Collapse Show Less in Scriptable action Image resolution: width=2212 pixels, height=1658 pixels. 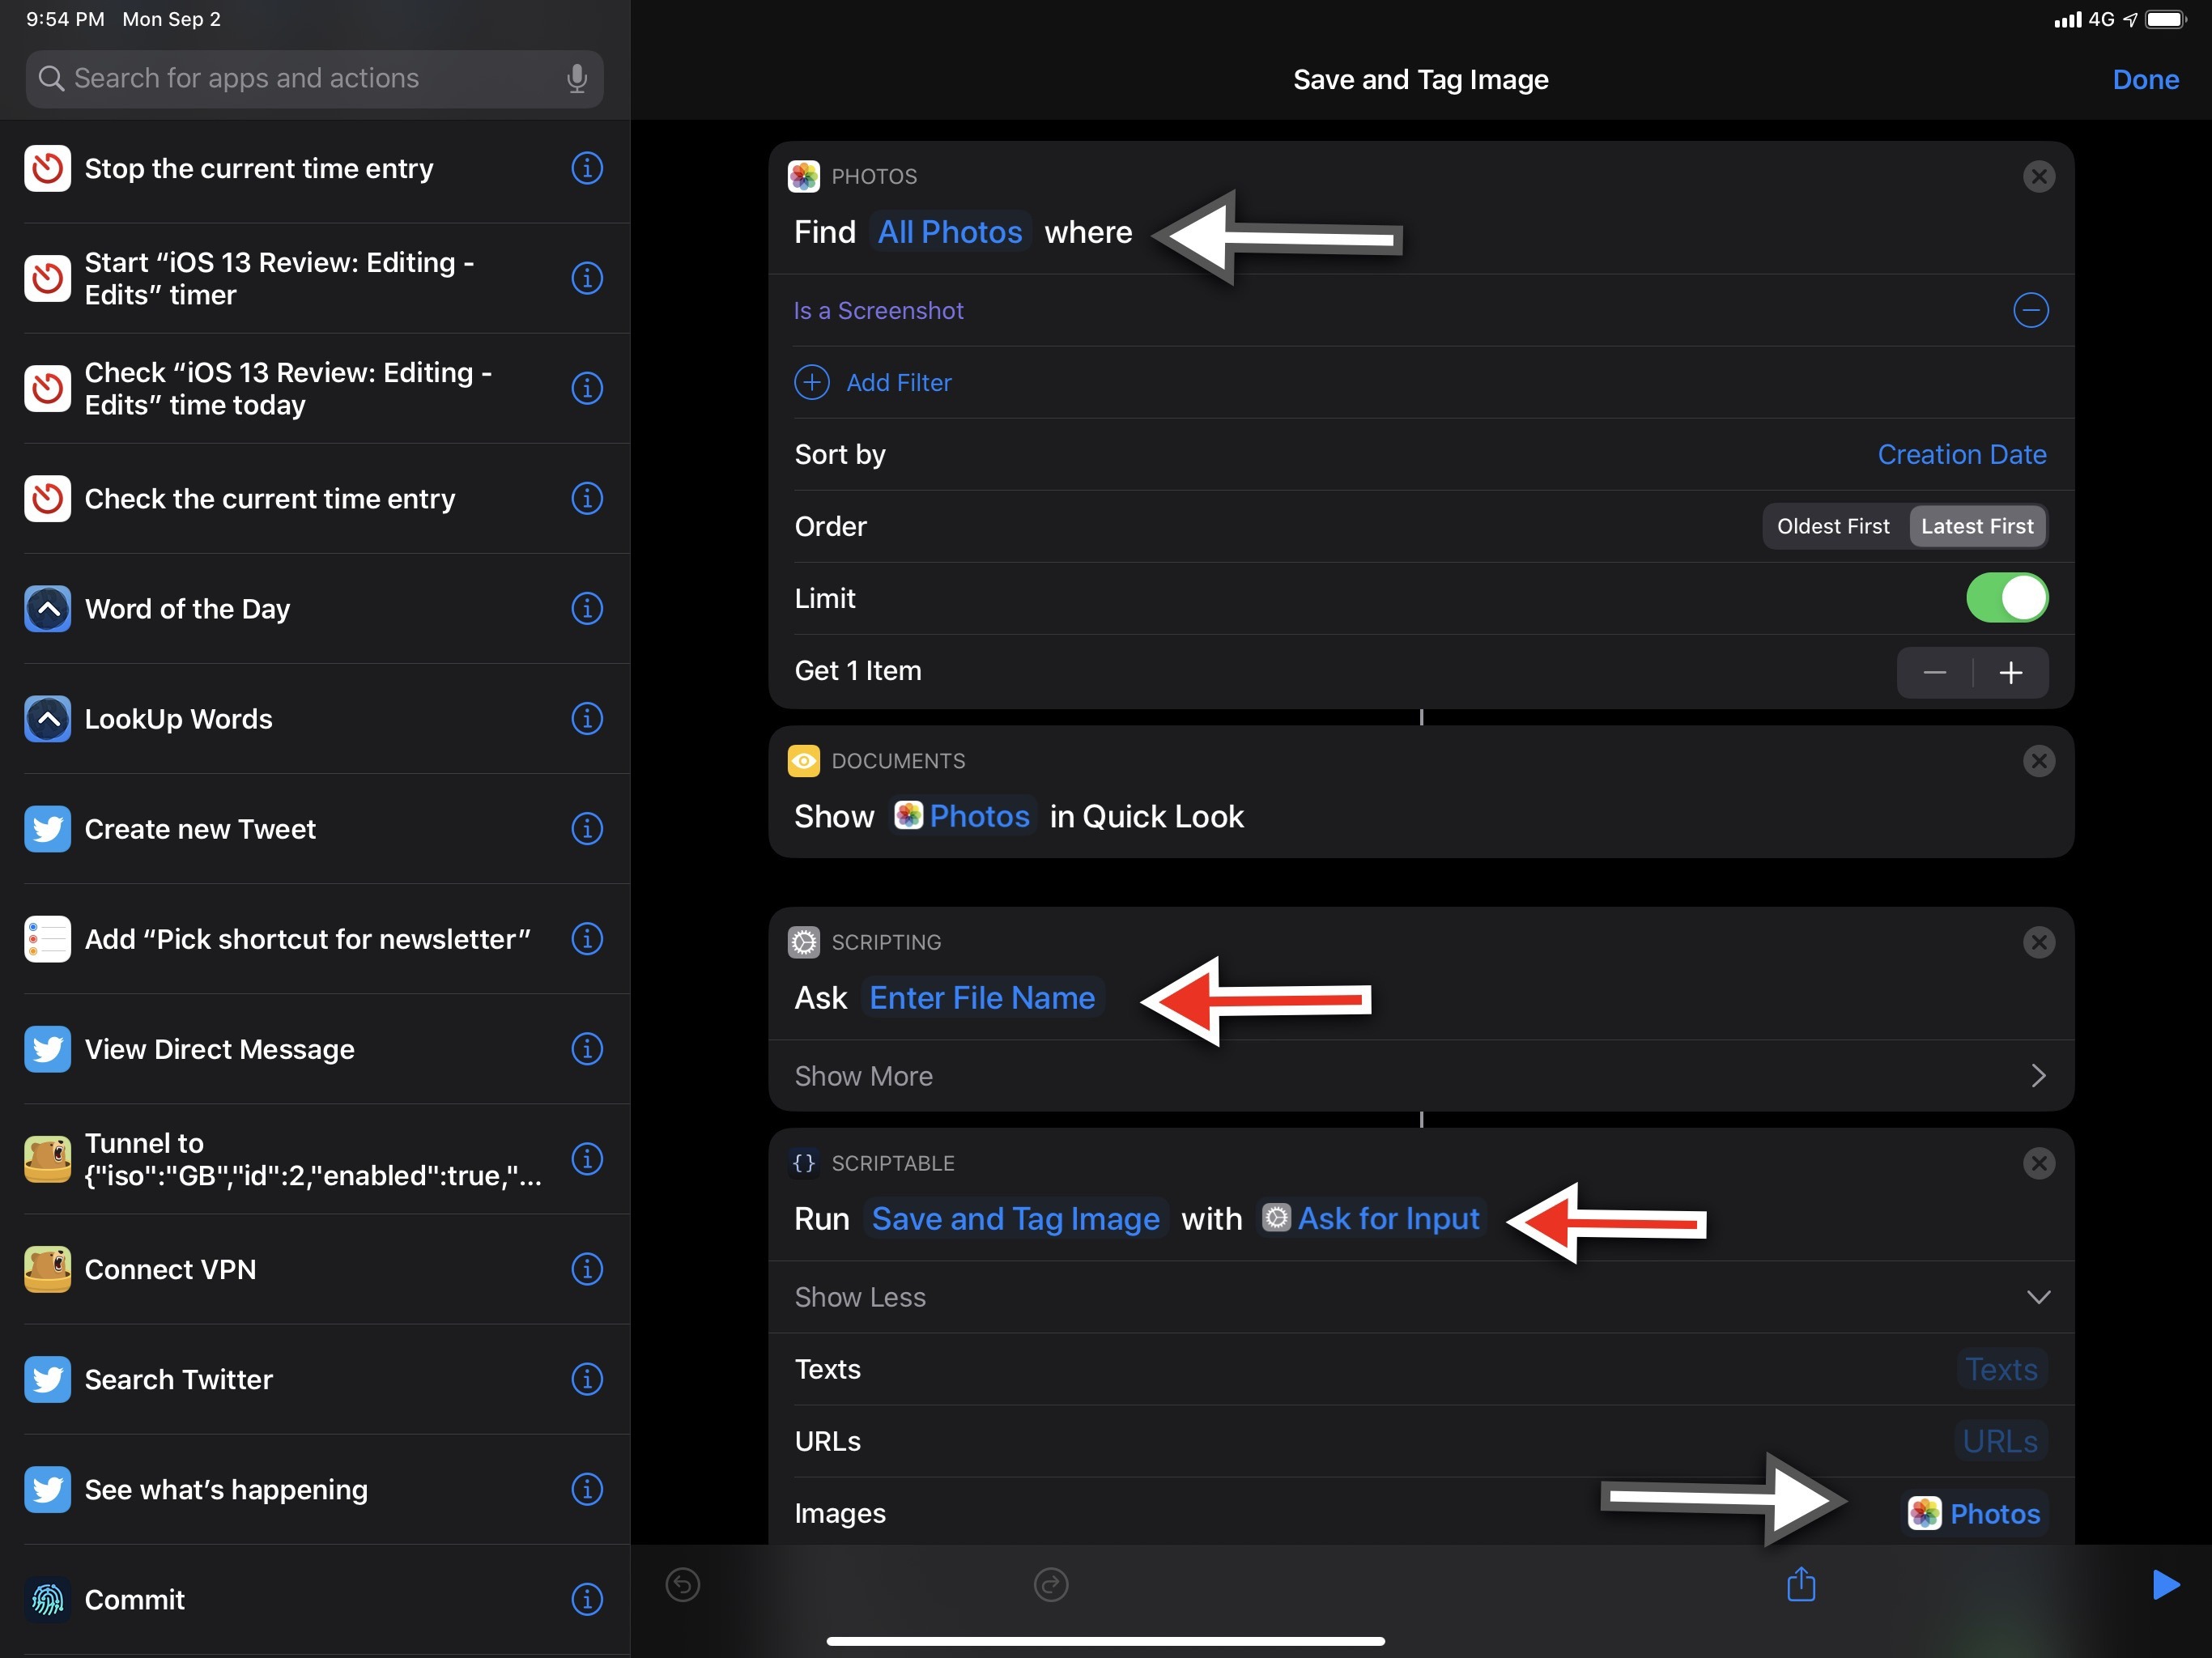click(1421, 1297)
